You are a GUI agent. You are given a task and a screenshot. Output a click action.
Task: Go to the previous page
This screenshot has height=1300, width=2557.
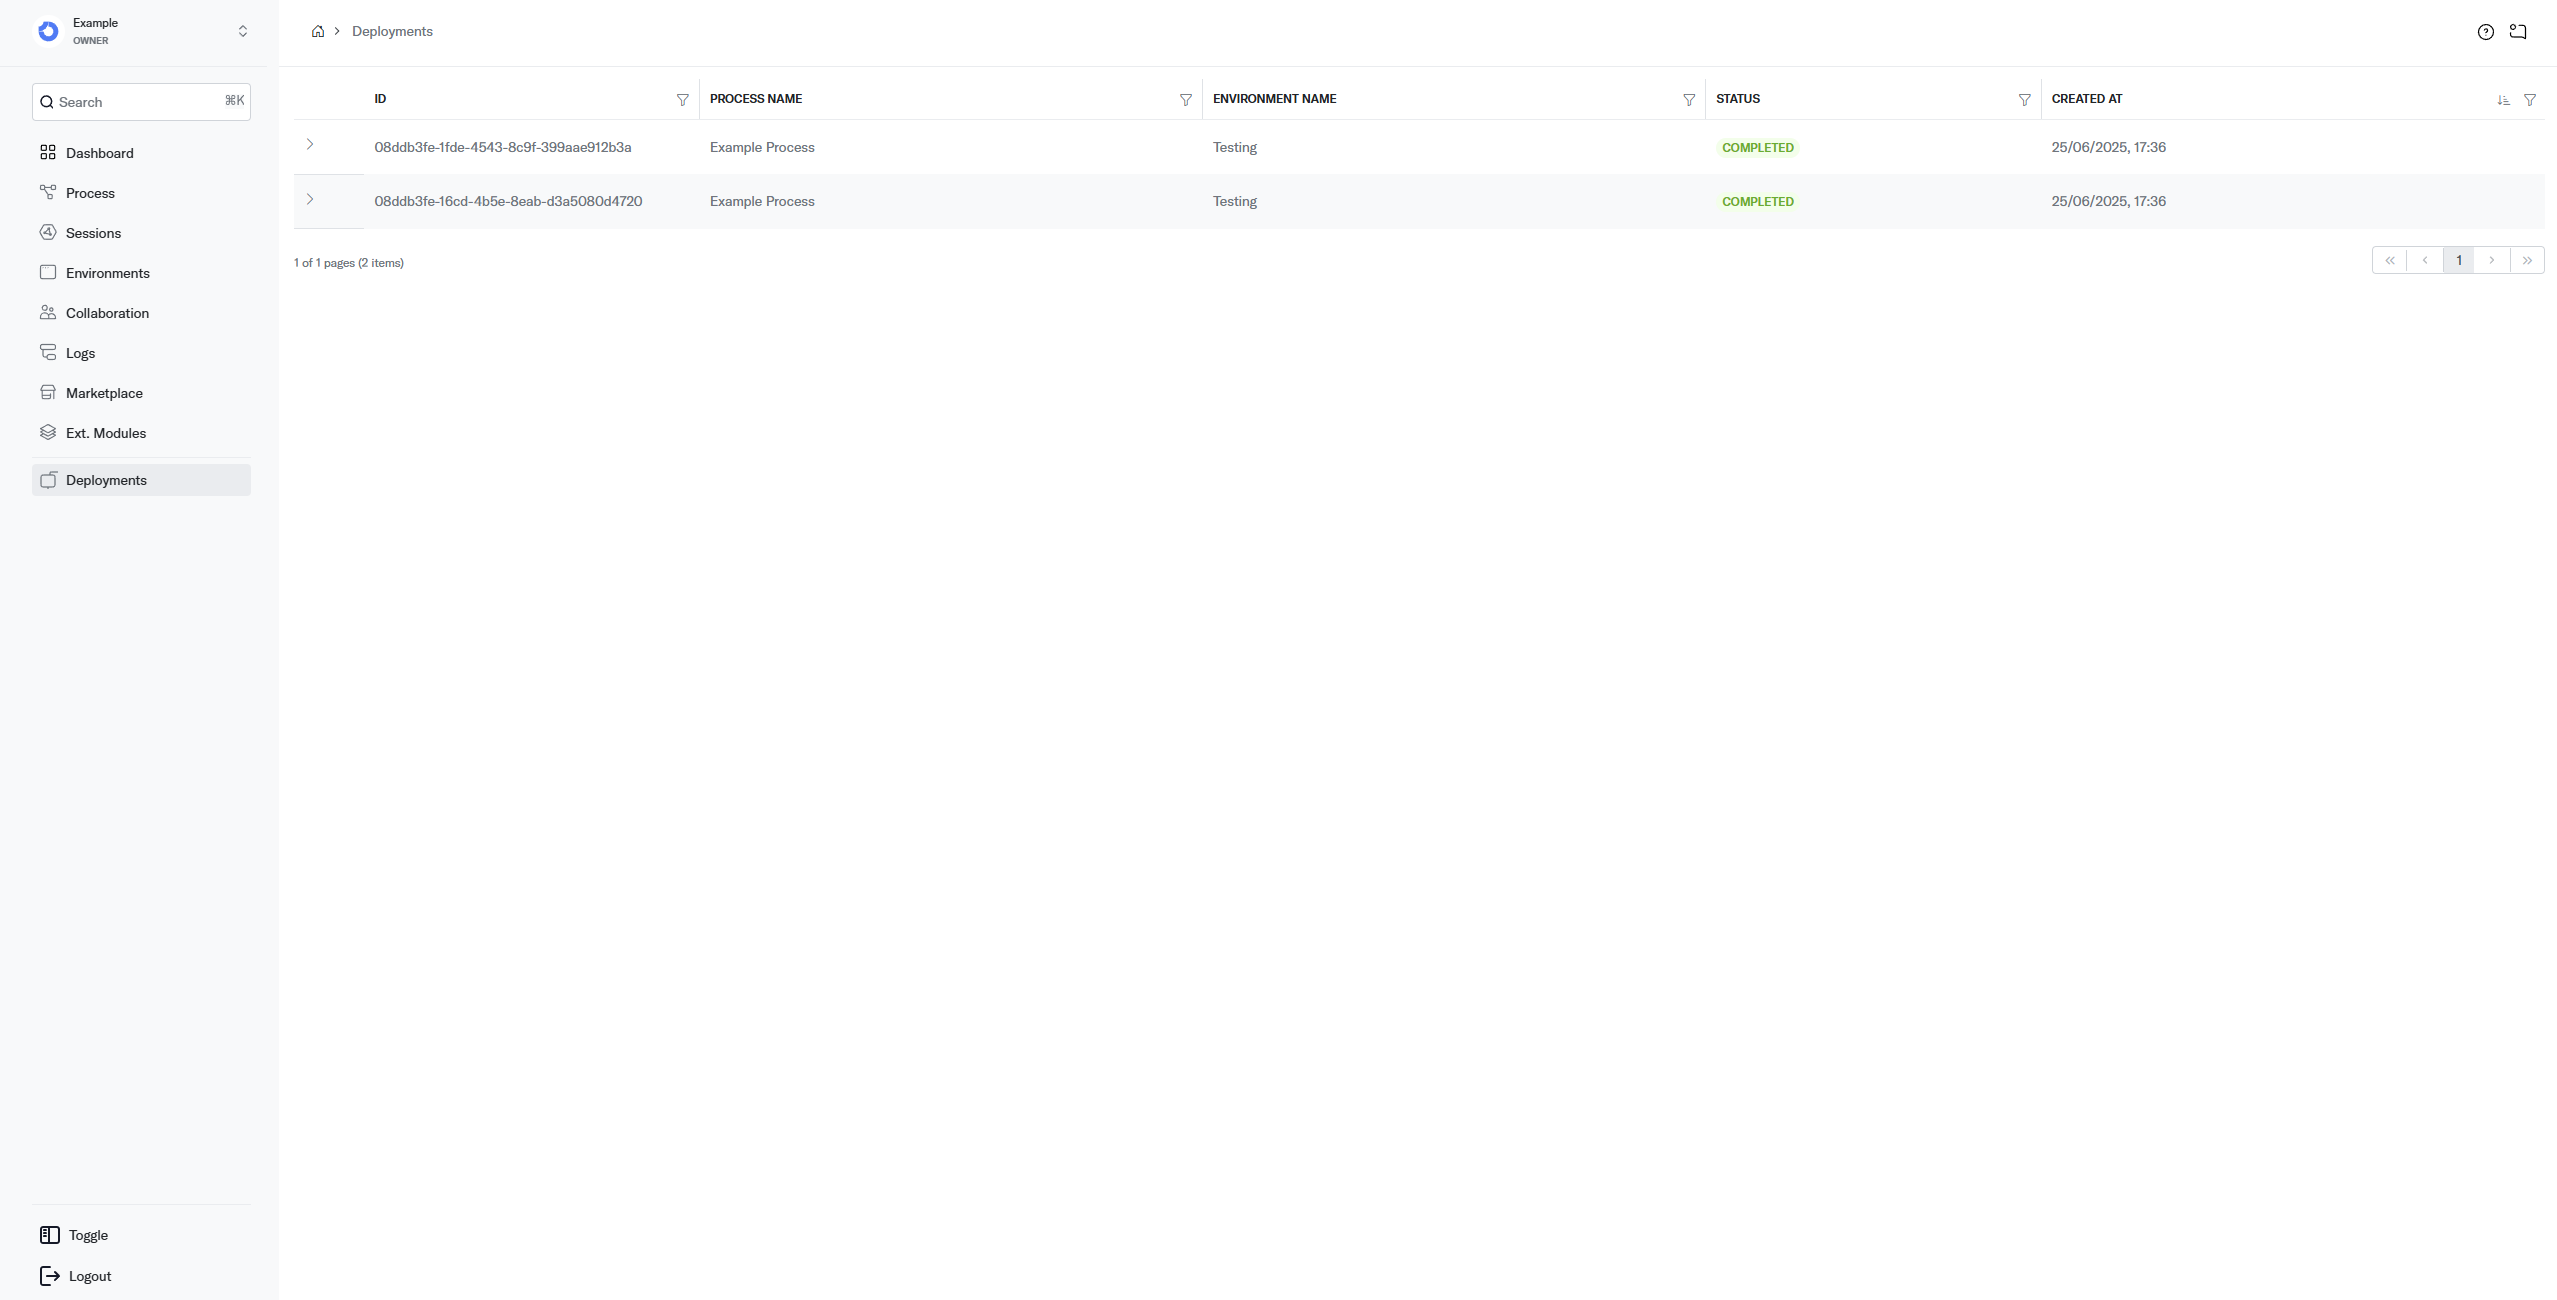2425,260
